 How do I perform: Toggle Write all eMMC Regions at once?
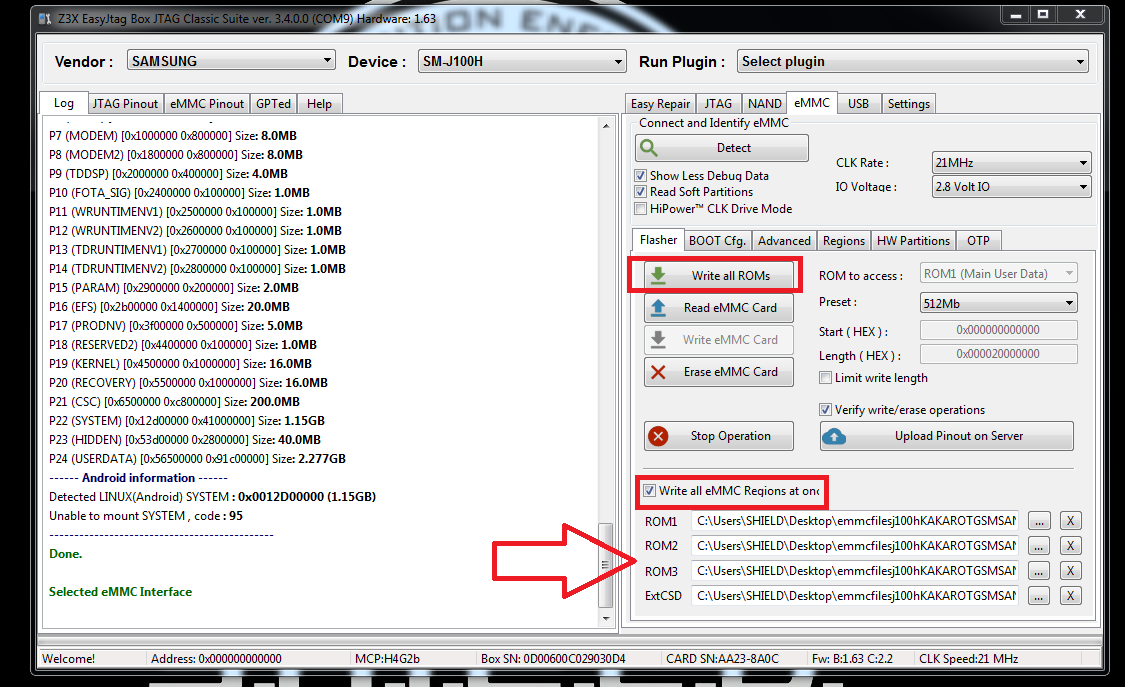649,491
